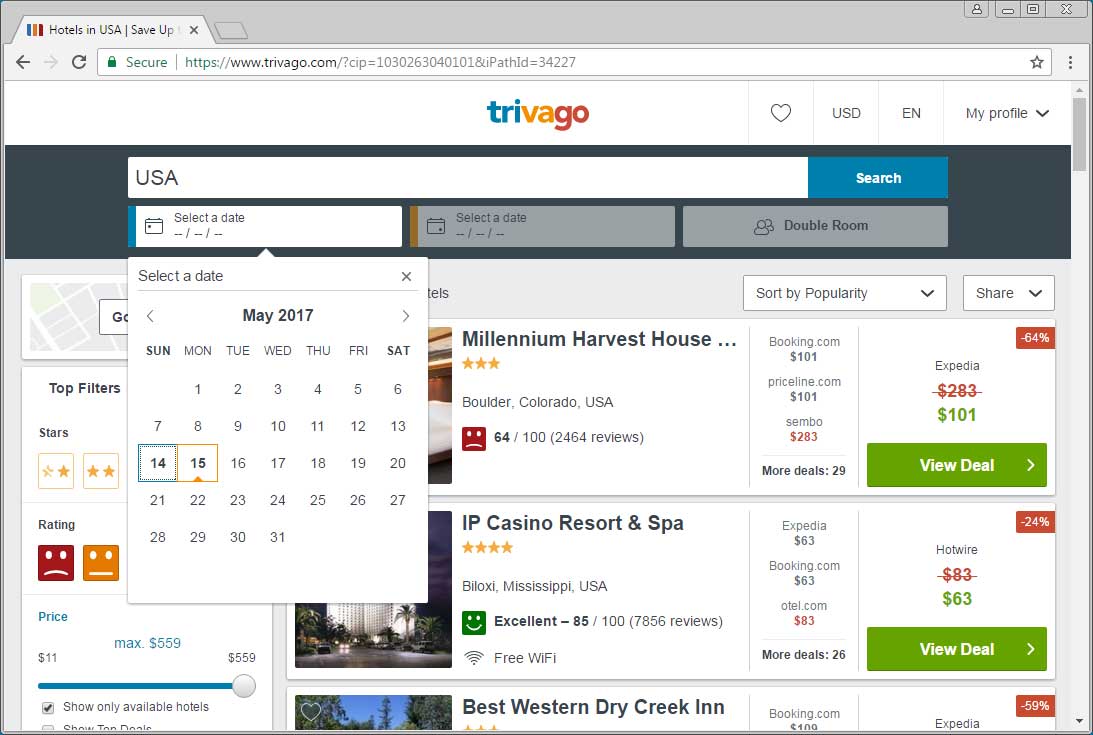Open the EN language selector
This screenshot has height=735, width=1093.
pos(911,113)
